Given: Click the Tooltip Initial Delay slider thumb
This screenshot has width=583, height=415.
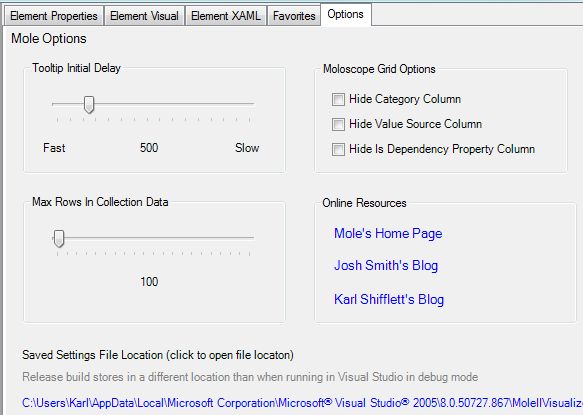Looking at the screenshot, I should click(89, 104).
